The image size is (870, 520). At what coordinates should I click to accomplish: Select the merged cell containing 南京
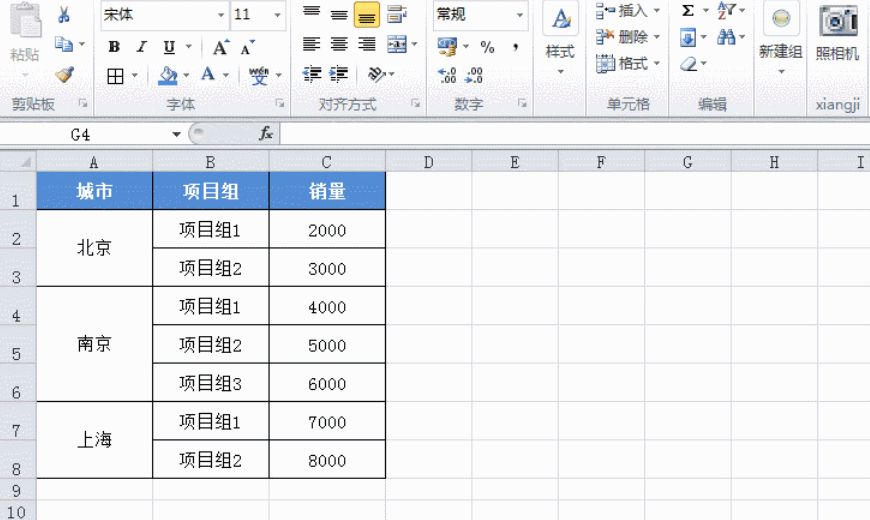coord(94,344)
